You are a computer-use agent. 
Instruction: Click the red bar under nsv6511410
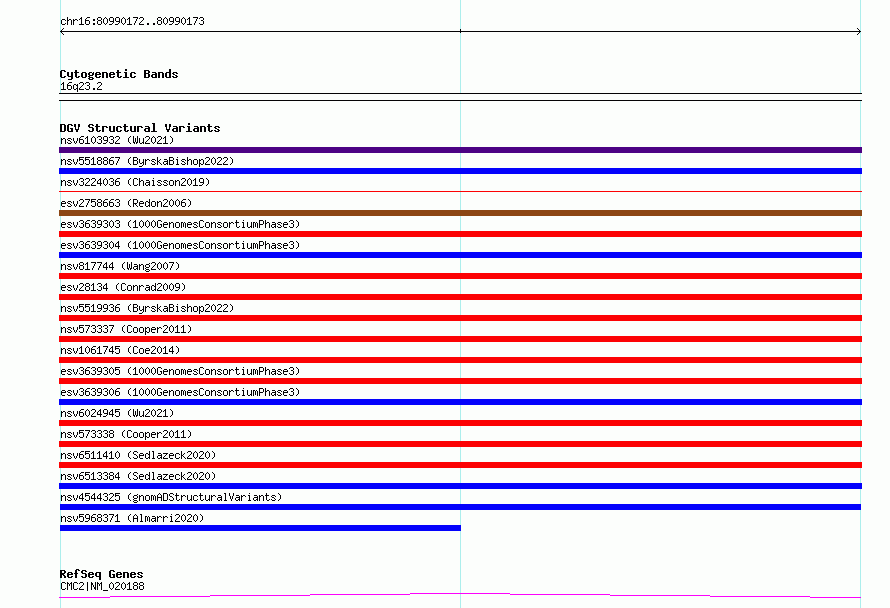tap(460, 465)
